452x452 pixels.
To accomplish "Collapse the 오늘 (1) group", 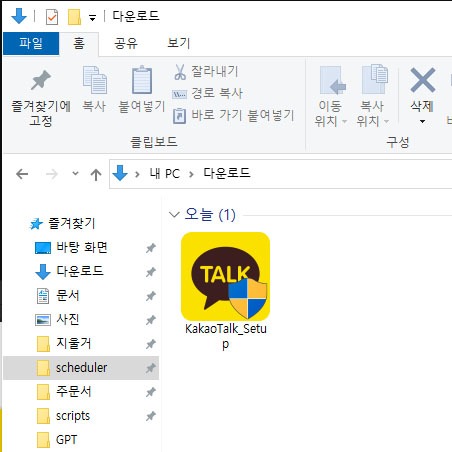I will 174,214.
